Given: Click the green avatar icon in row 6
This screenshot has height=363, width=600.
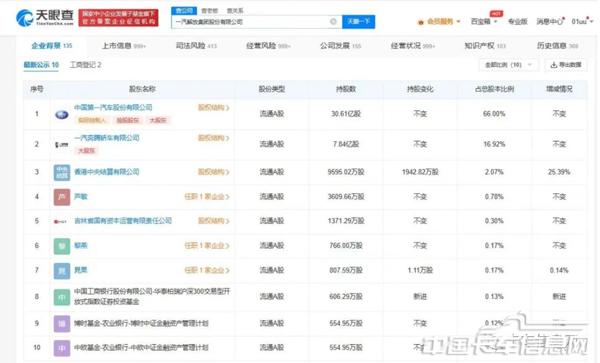Looking at the screenshot, I should pos(62,246).
